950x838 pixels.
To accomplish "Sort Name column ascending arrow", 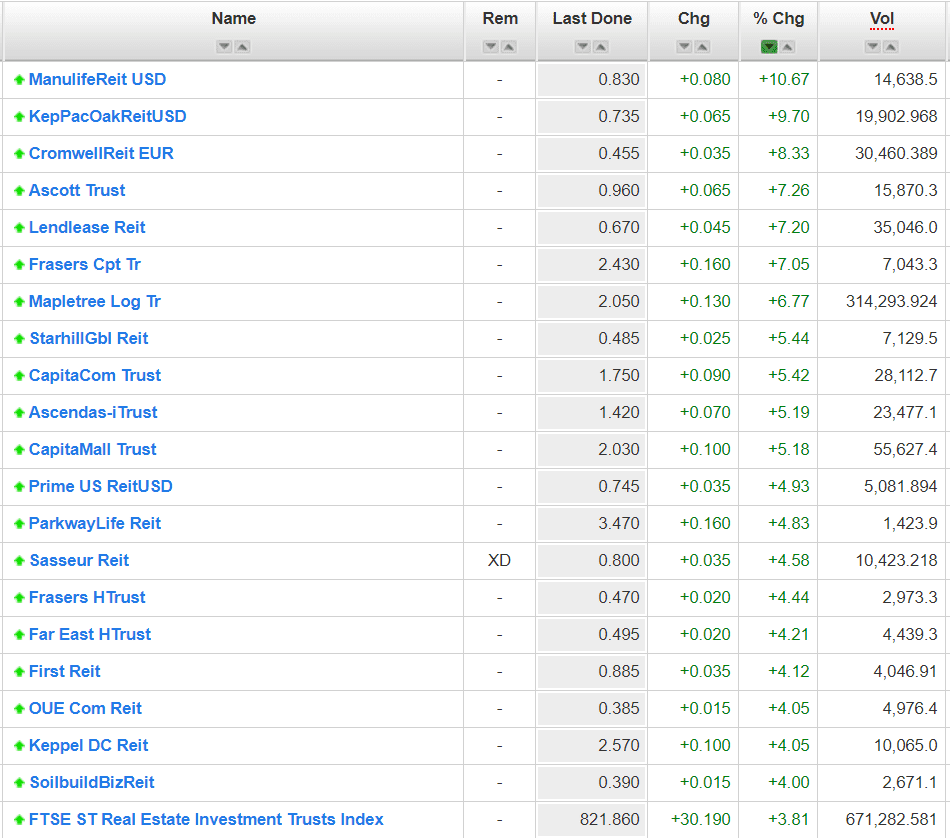I will pos(242,47).
